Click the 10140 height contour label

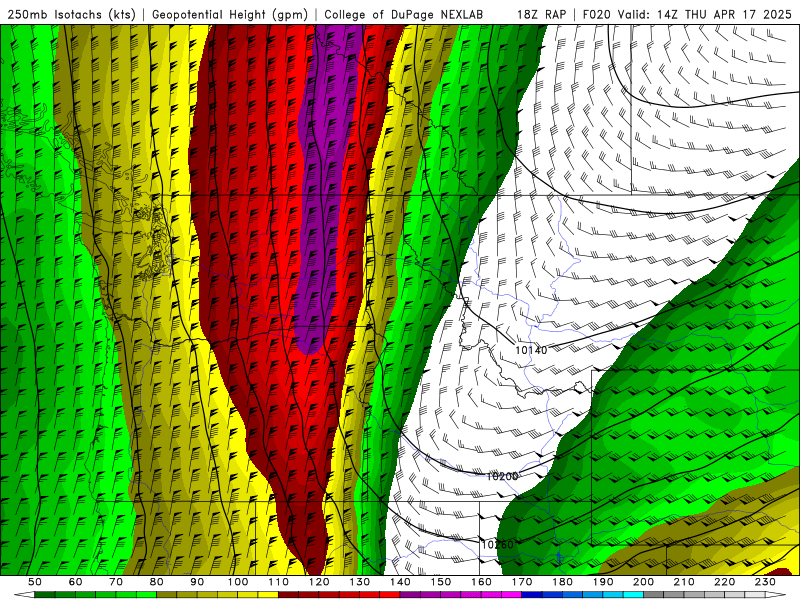pos(531,350)
